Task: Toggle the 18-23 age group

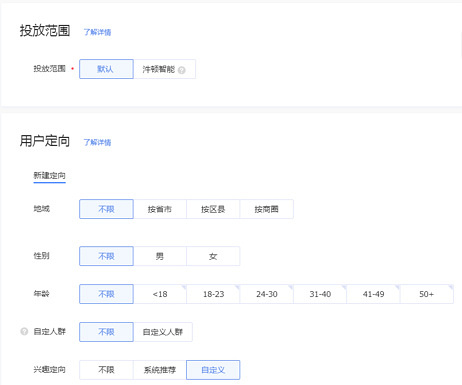Action: click(x=213, y=294)
